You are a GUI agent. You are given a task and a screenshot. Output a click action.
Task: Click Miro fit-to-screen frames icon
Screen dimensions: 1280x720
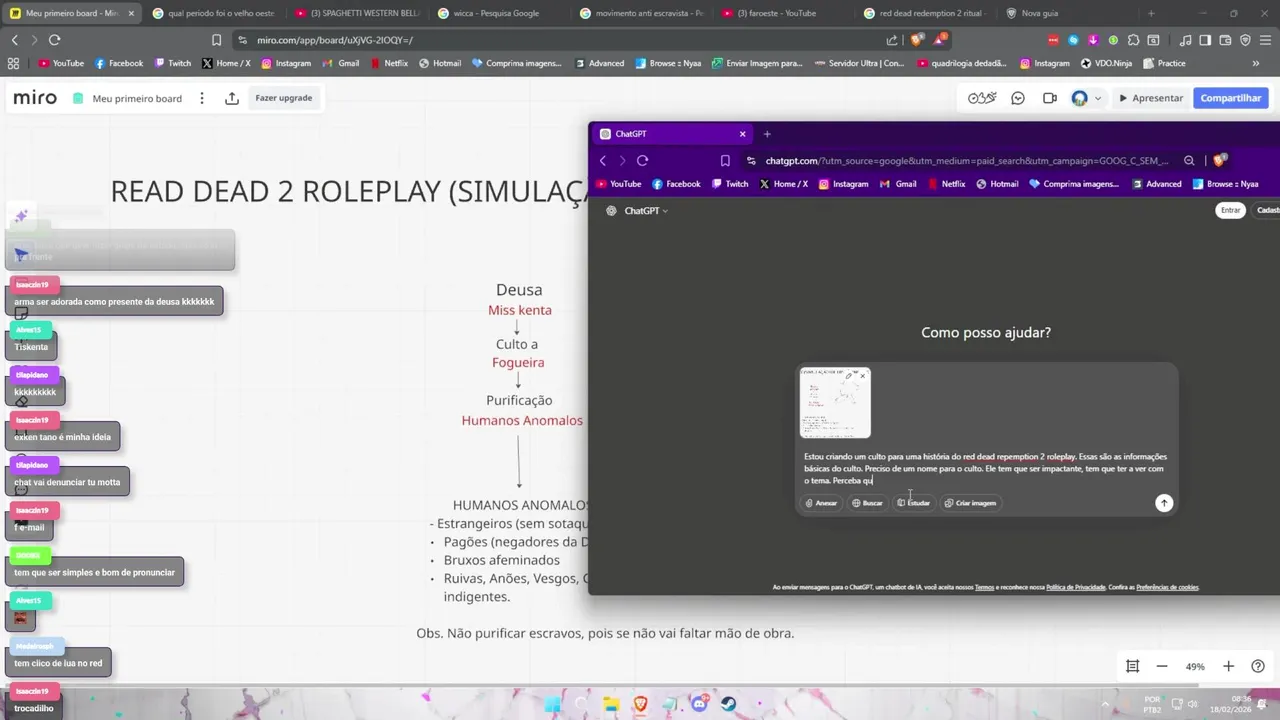(1132, 666)
